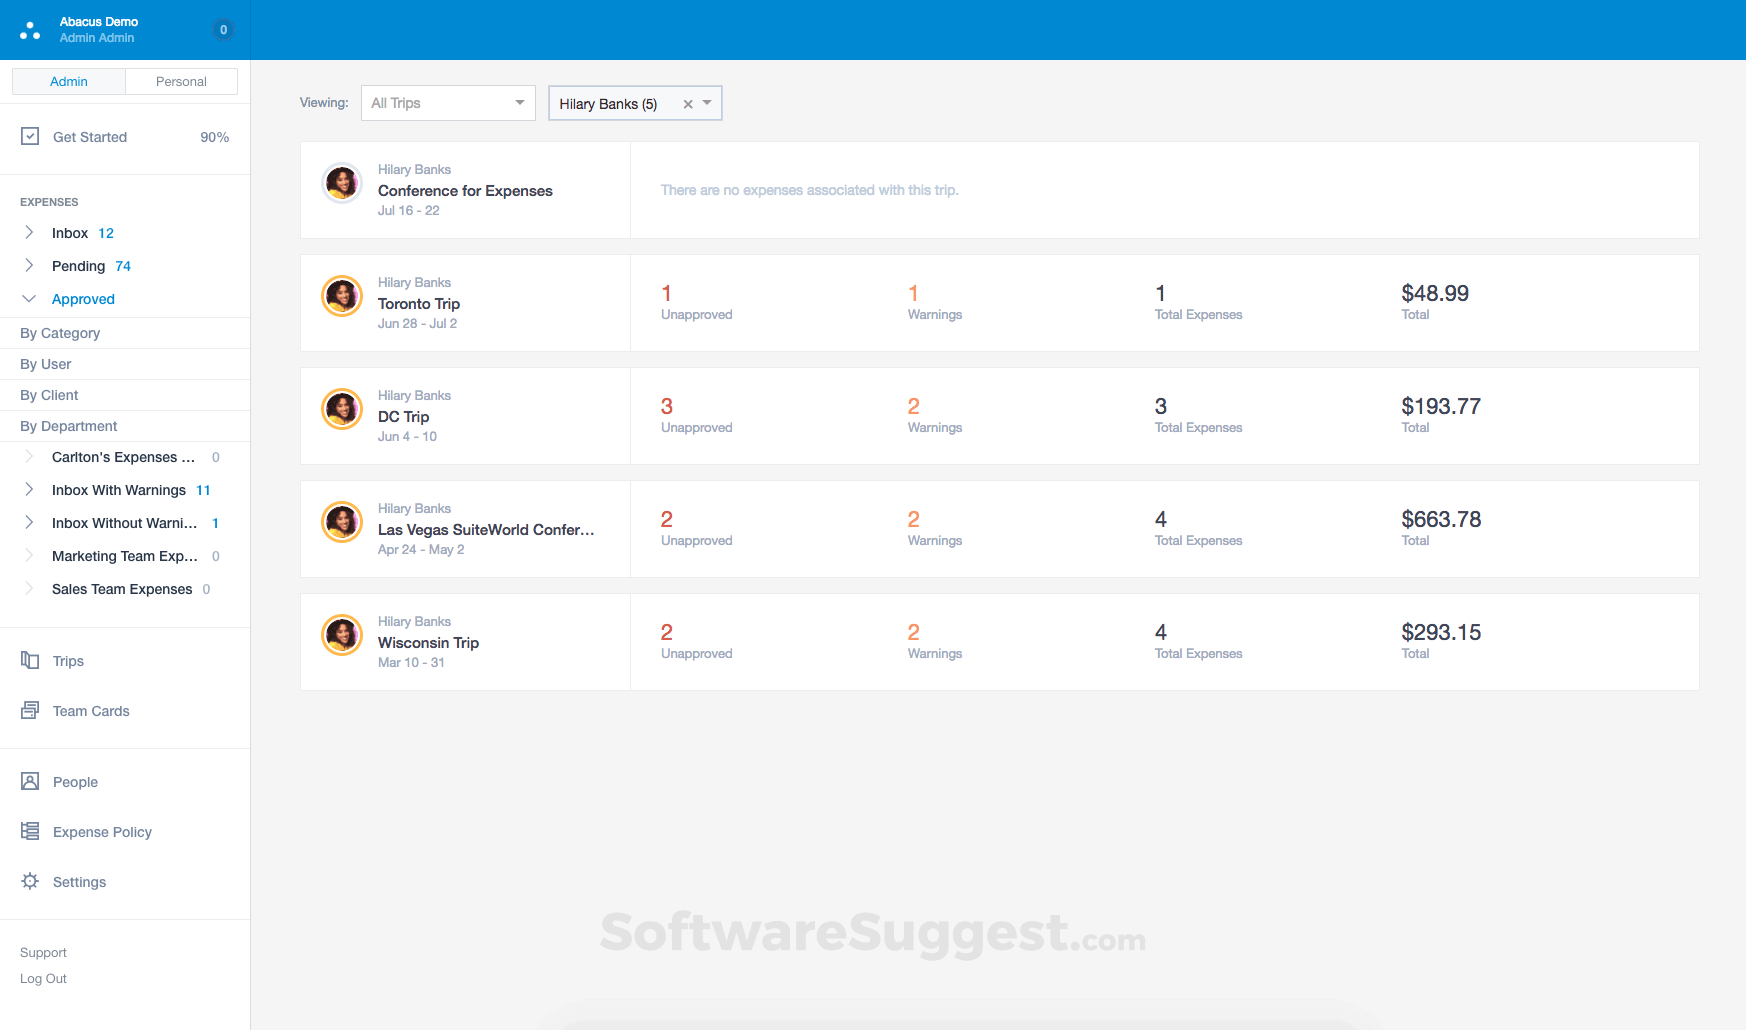Click the Settings gear icon
1746x1030 pixels.
(30, 881)
